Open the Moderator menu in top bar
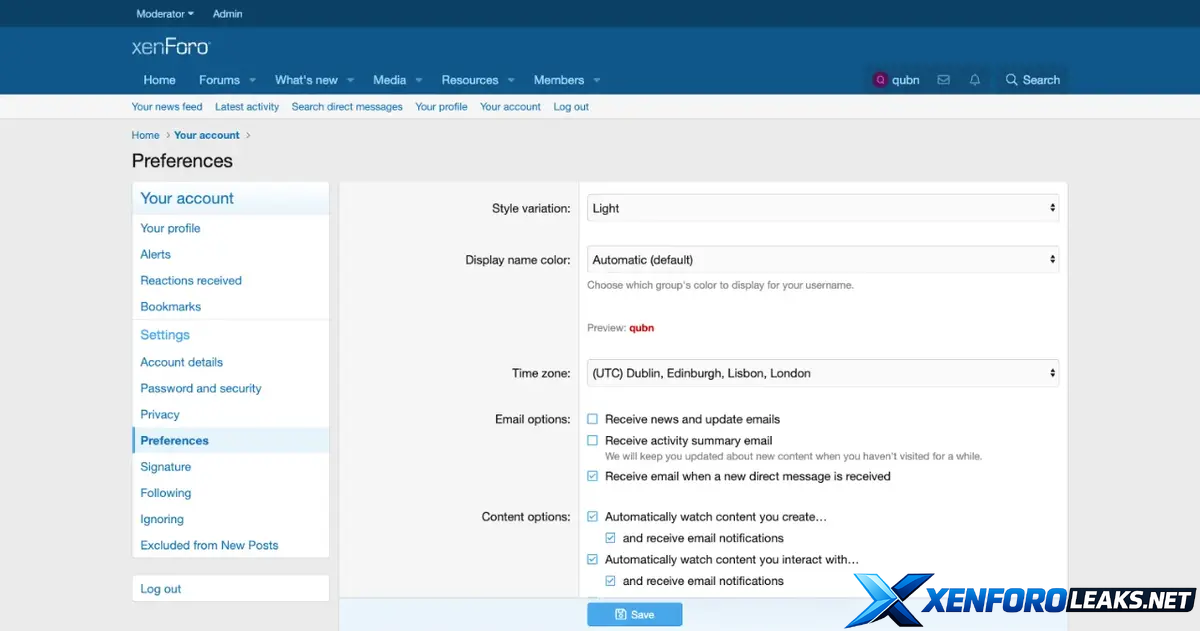Image resolution: width=1200 pixels, height=631 pixels. (165, 14)
